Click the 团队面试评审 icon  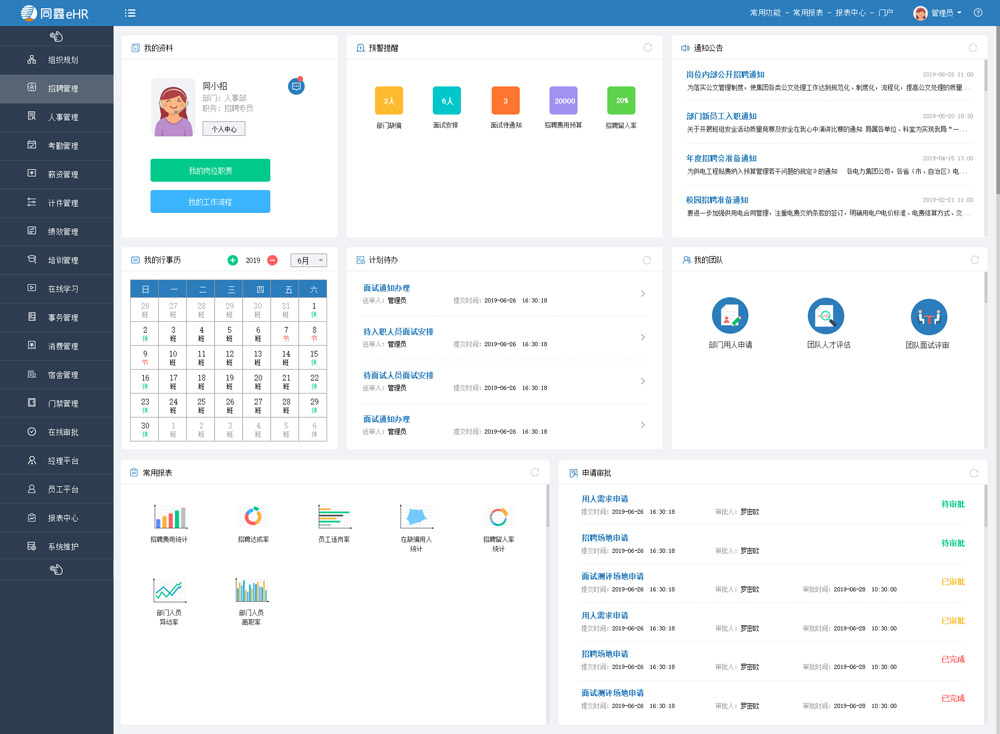click(x=928, y=316)
